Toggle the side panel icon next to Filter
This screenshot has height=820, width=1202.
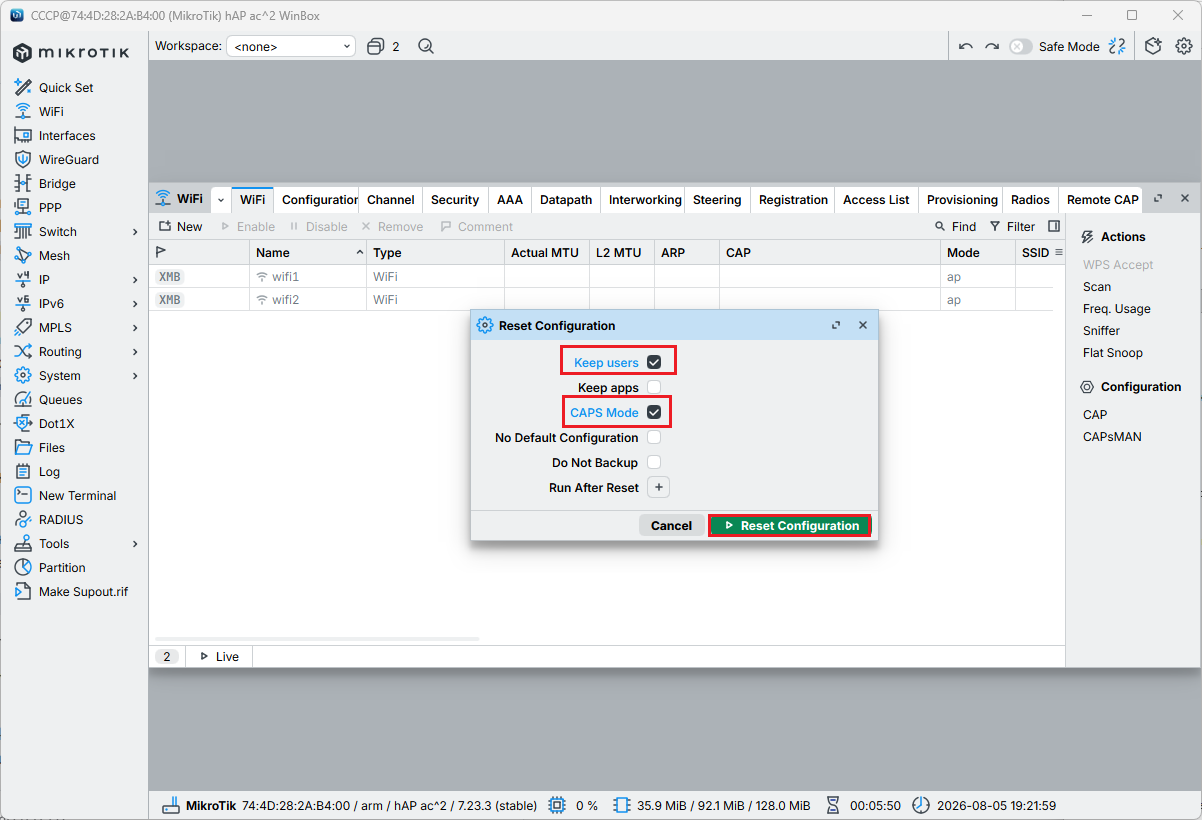[1054, 226]
